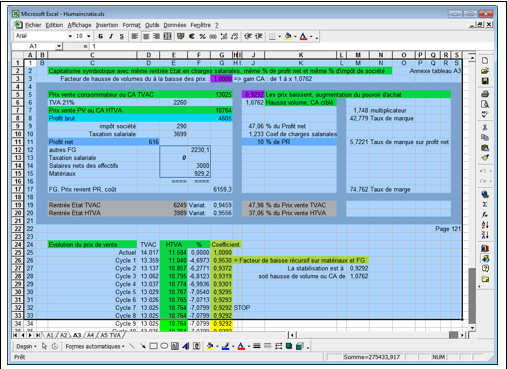
Task: Apply currency number format
Action: tap(181, 36)
